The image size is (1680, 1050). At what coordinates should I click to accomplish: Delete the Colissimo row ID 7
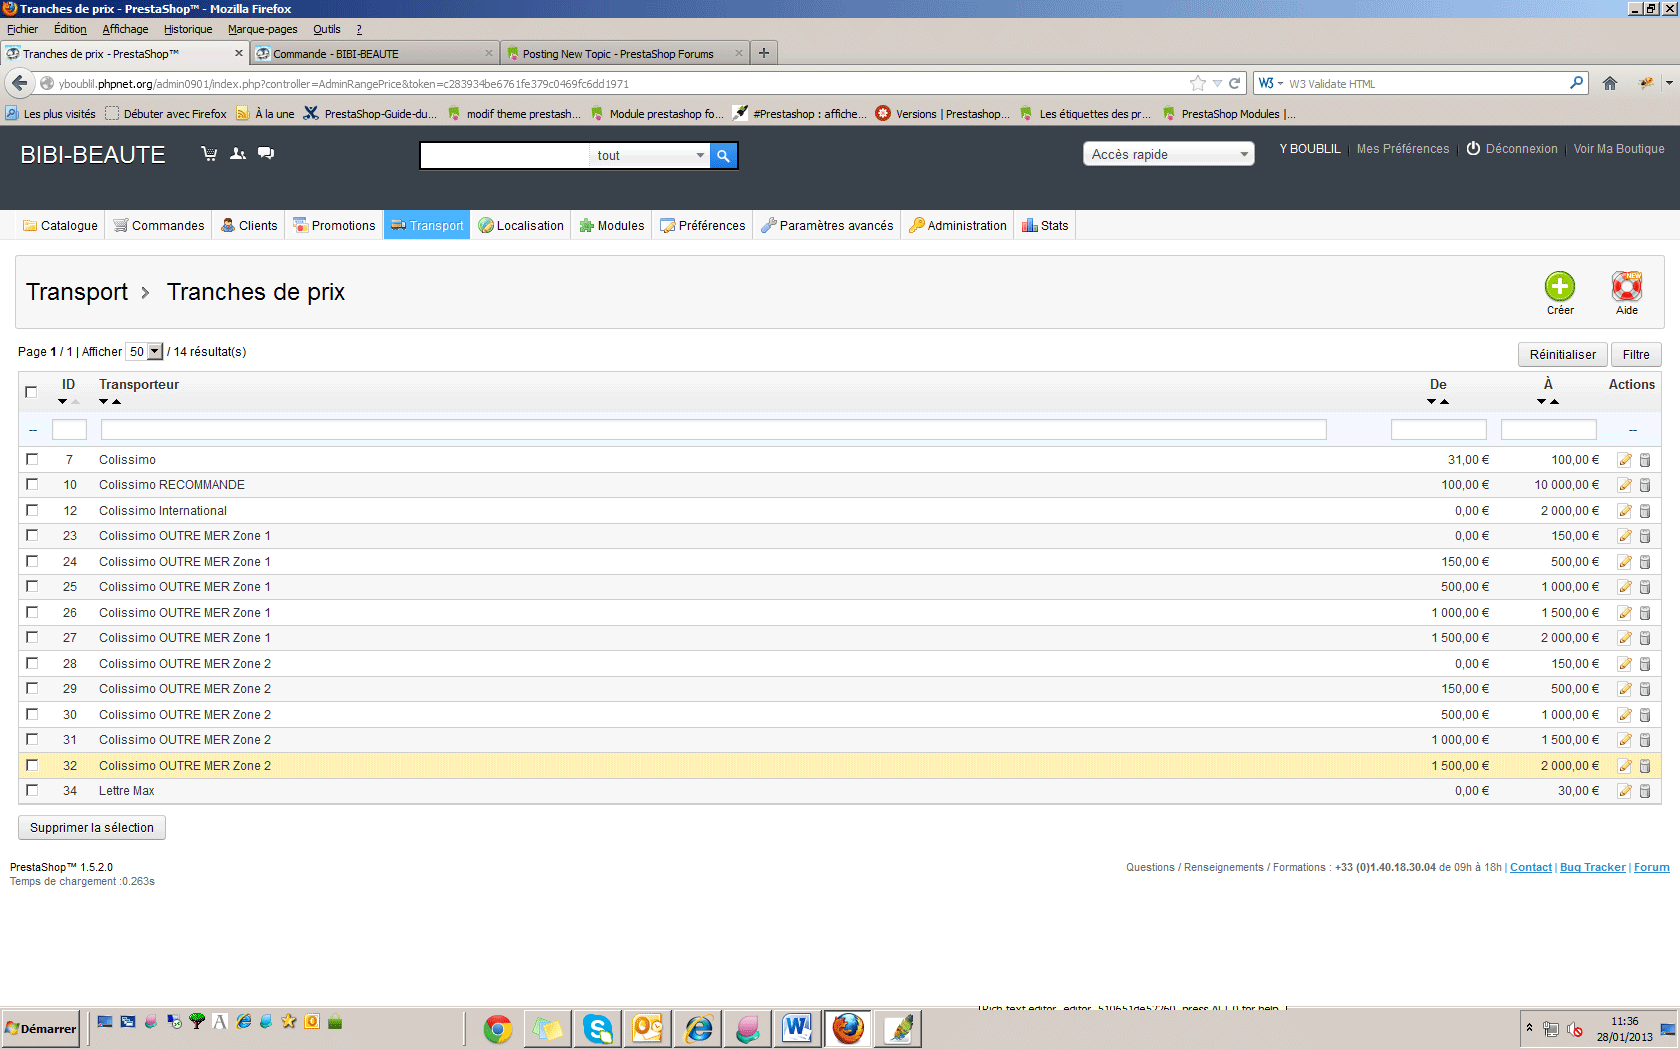point(1645,460)
